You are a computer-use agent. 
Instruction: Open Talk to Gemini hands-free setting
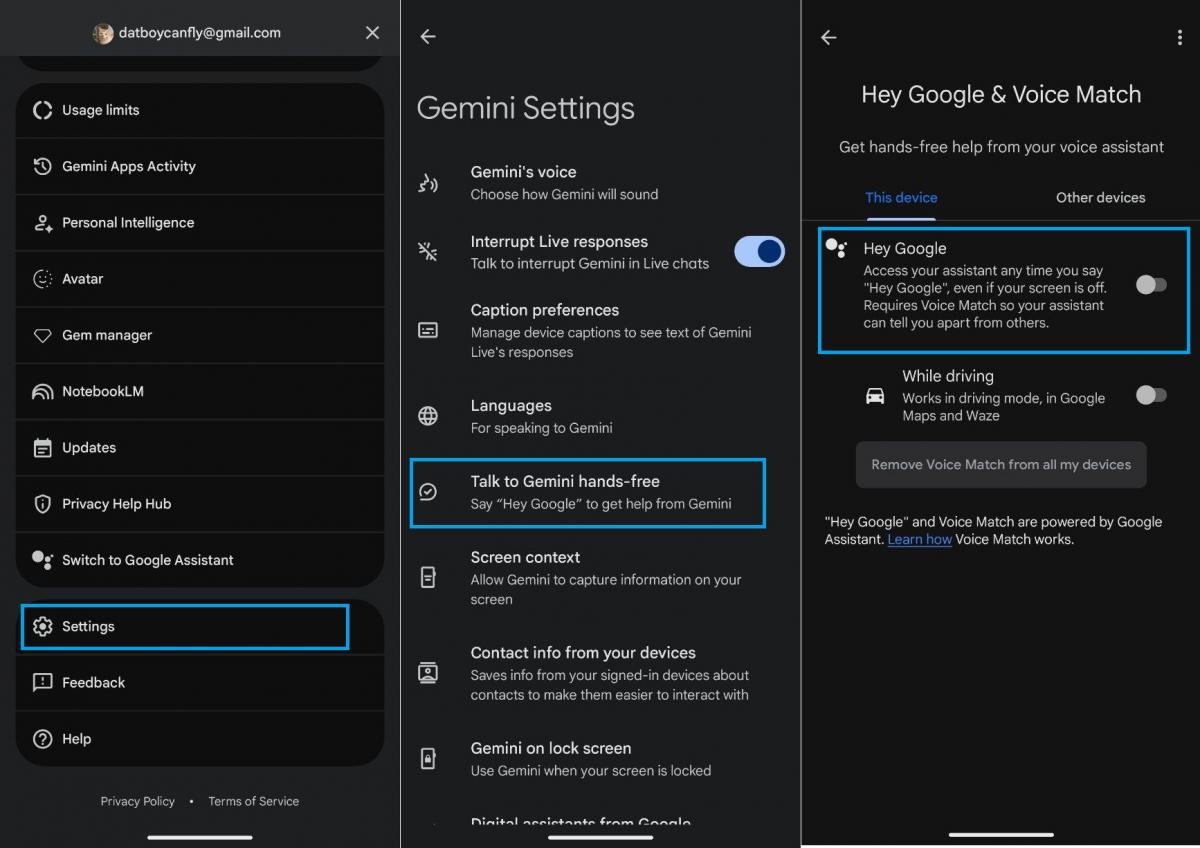point(588,493)
